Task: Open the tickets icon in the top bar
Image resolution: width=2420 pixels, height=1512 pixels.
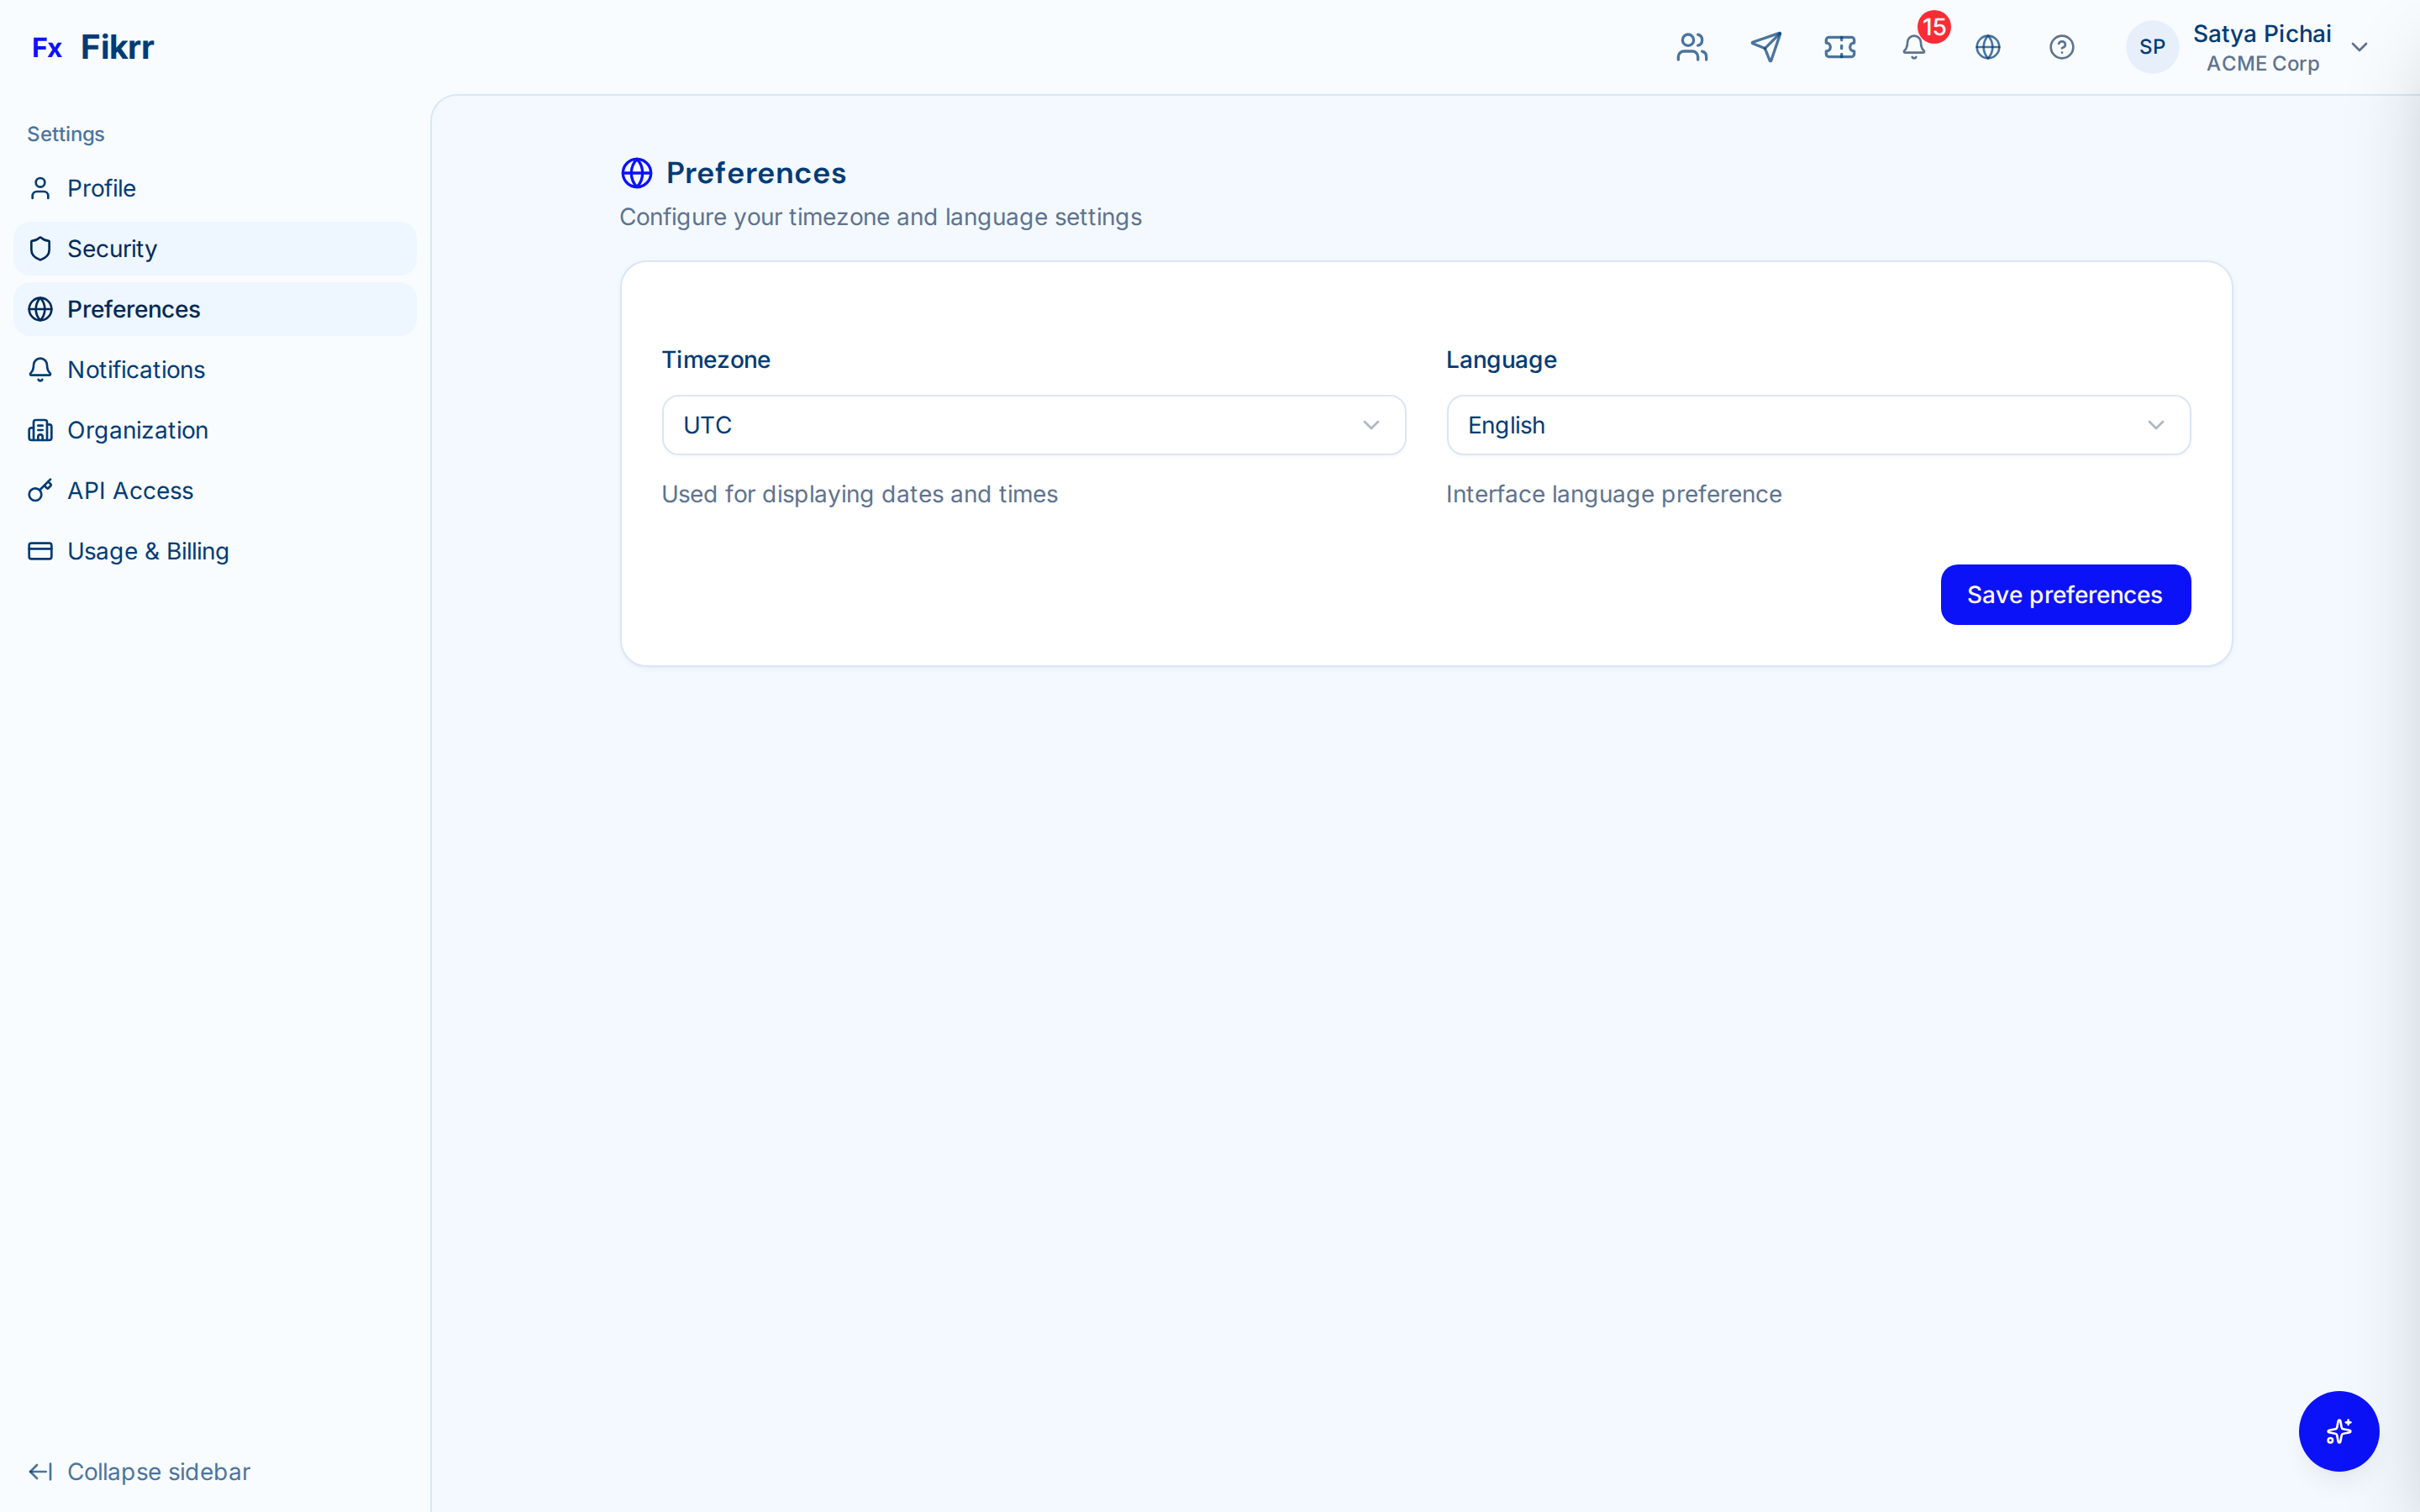Action: (x=1840, y=47)
